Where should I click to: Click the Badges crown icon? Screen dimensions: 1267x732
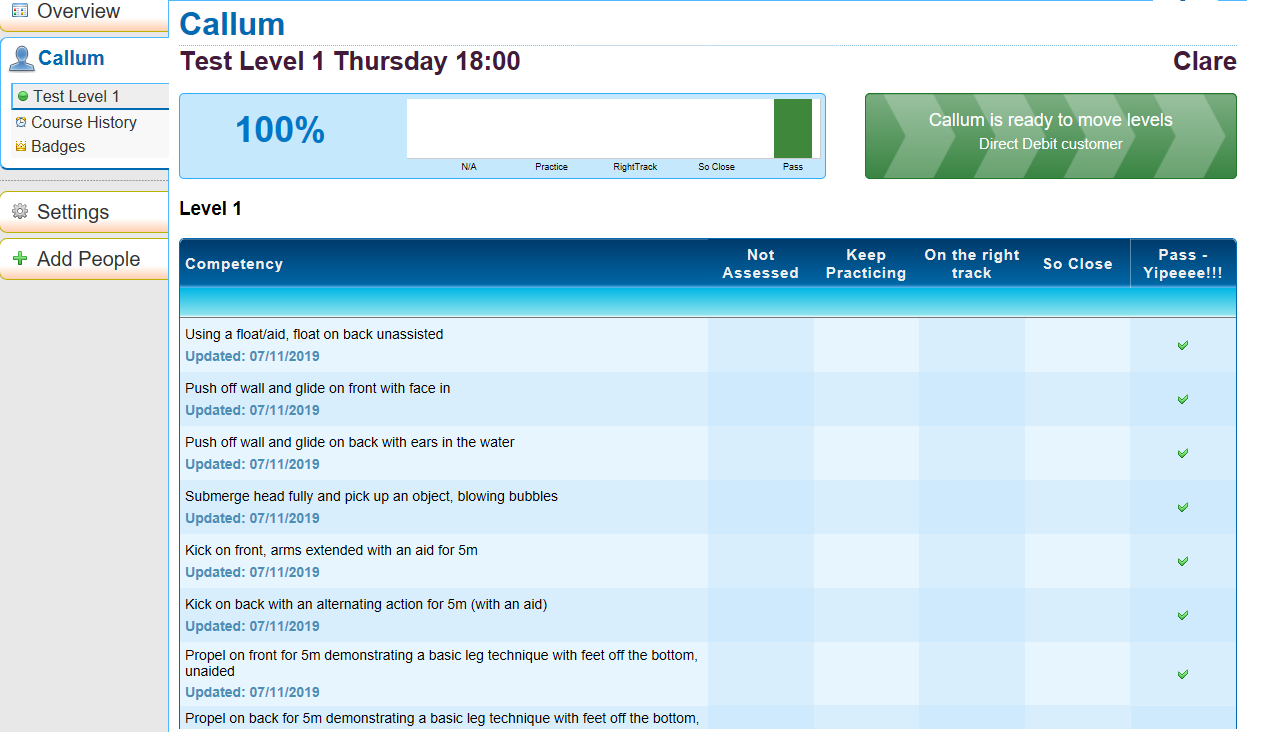click(x=21, y=147)
